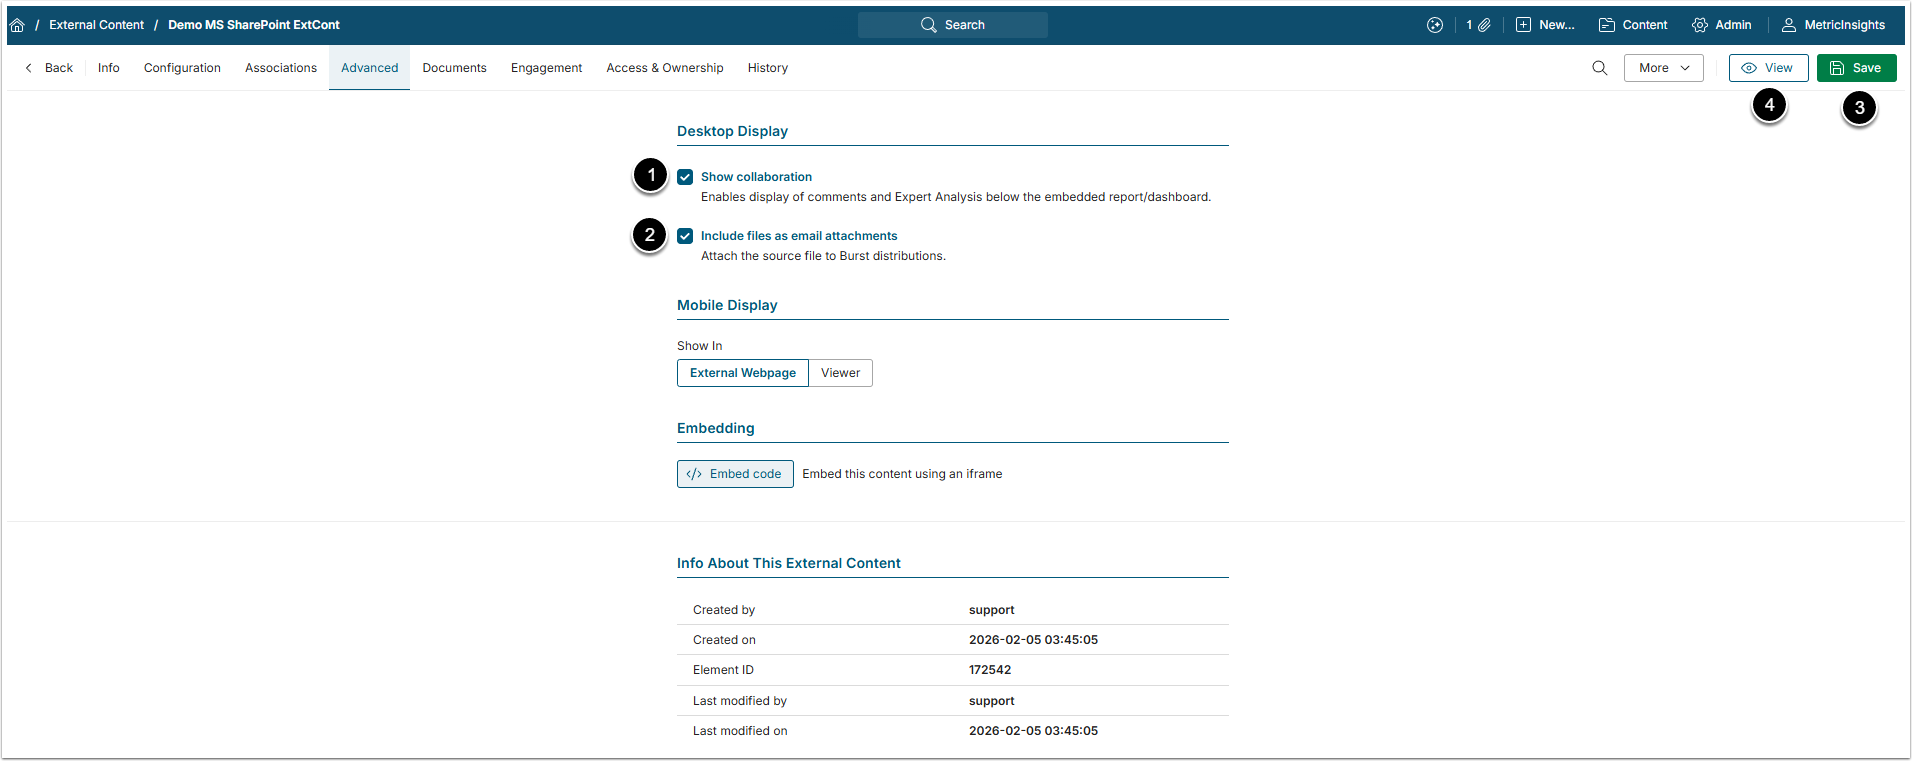Click the top Search field

click(952, 25)
